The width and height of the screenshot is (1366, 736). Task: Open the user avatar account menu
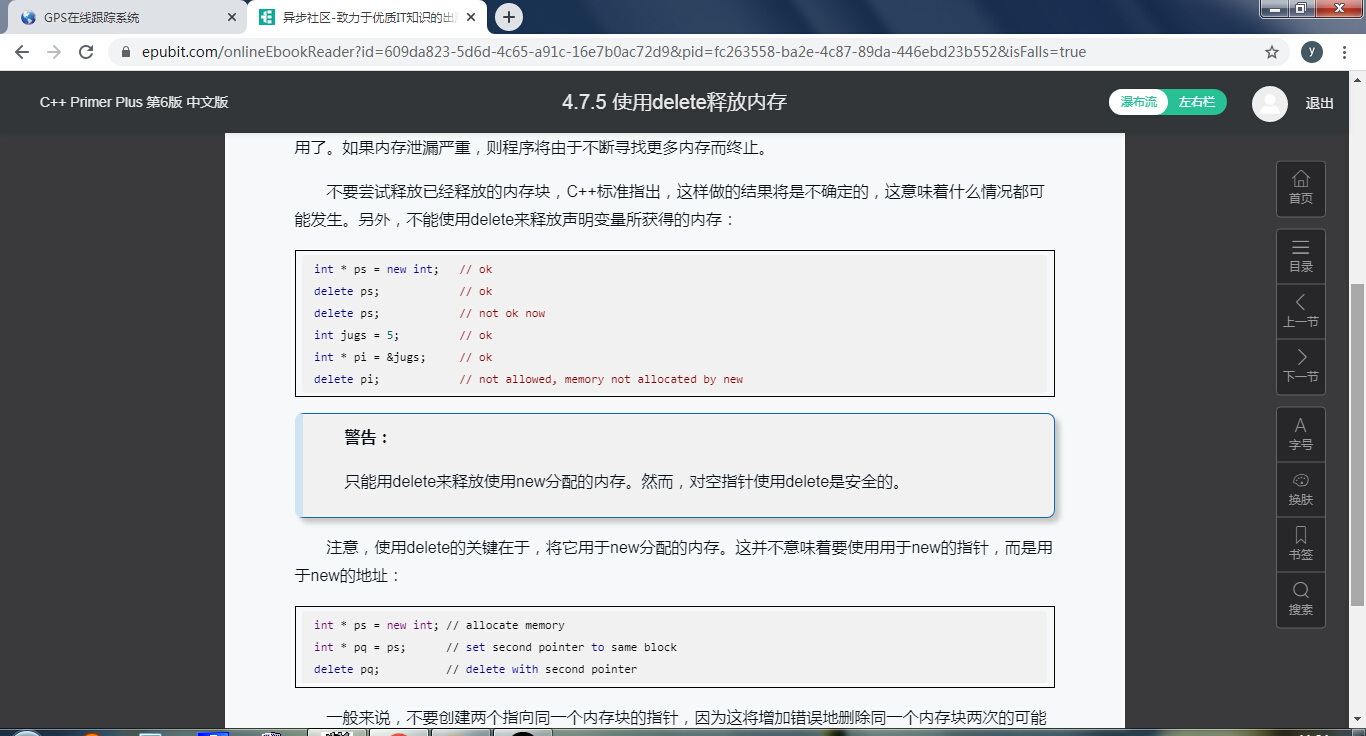tap(1269, 103)
